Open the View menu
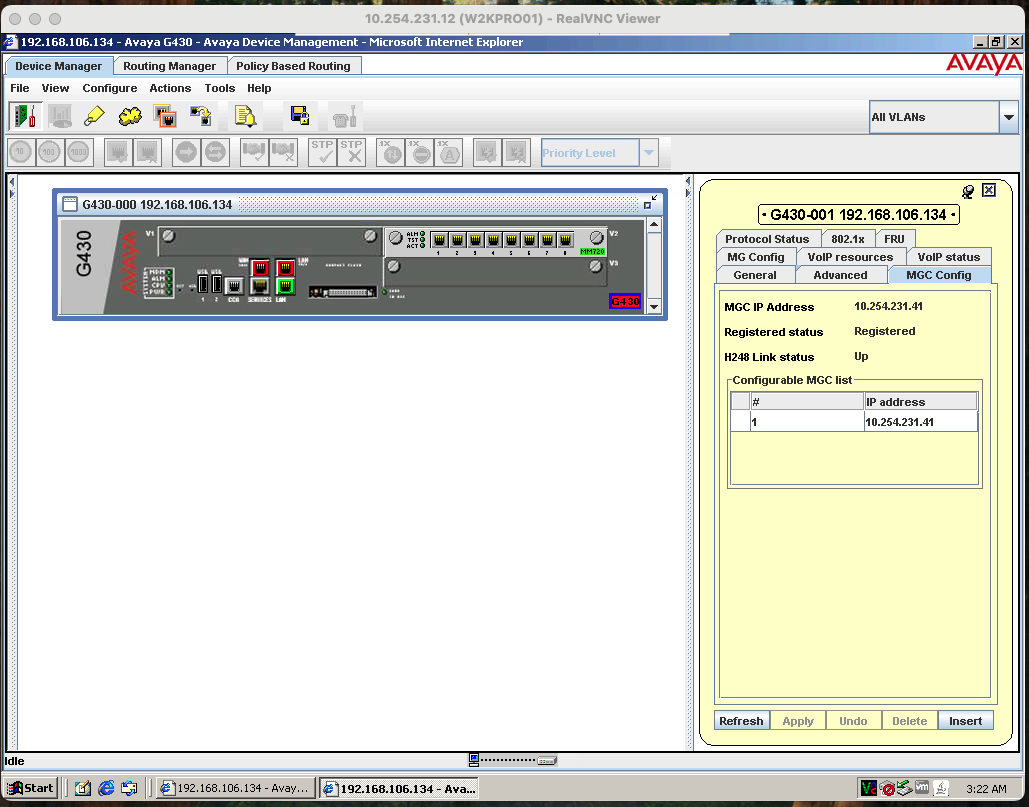1029x807 pixels. point(55,88)
